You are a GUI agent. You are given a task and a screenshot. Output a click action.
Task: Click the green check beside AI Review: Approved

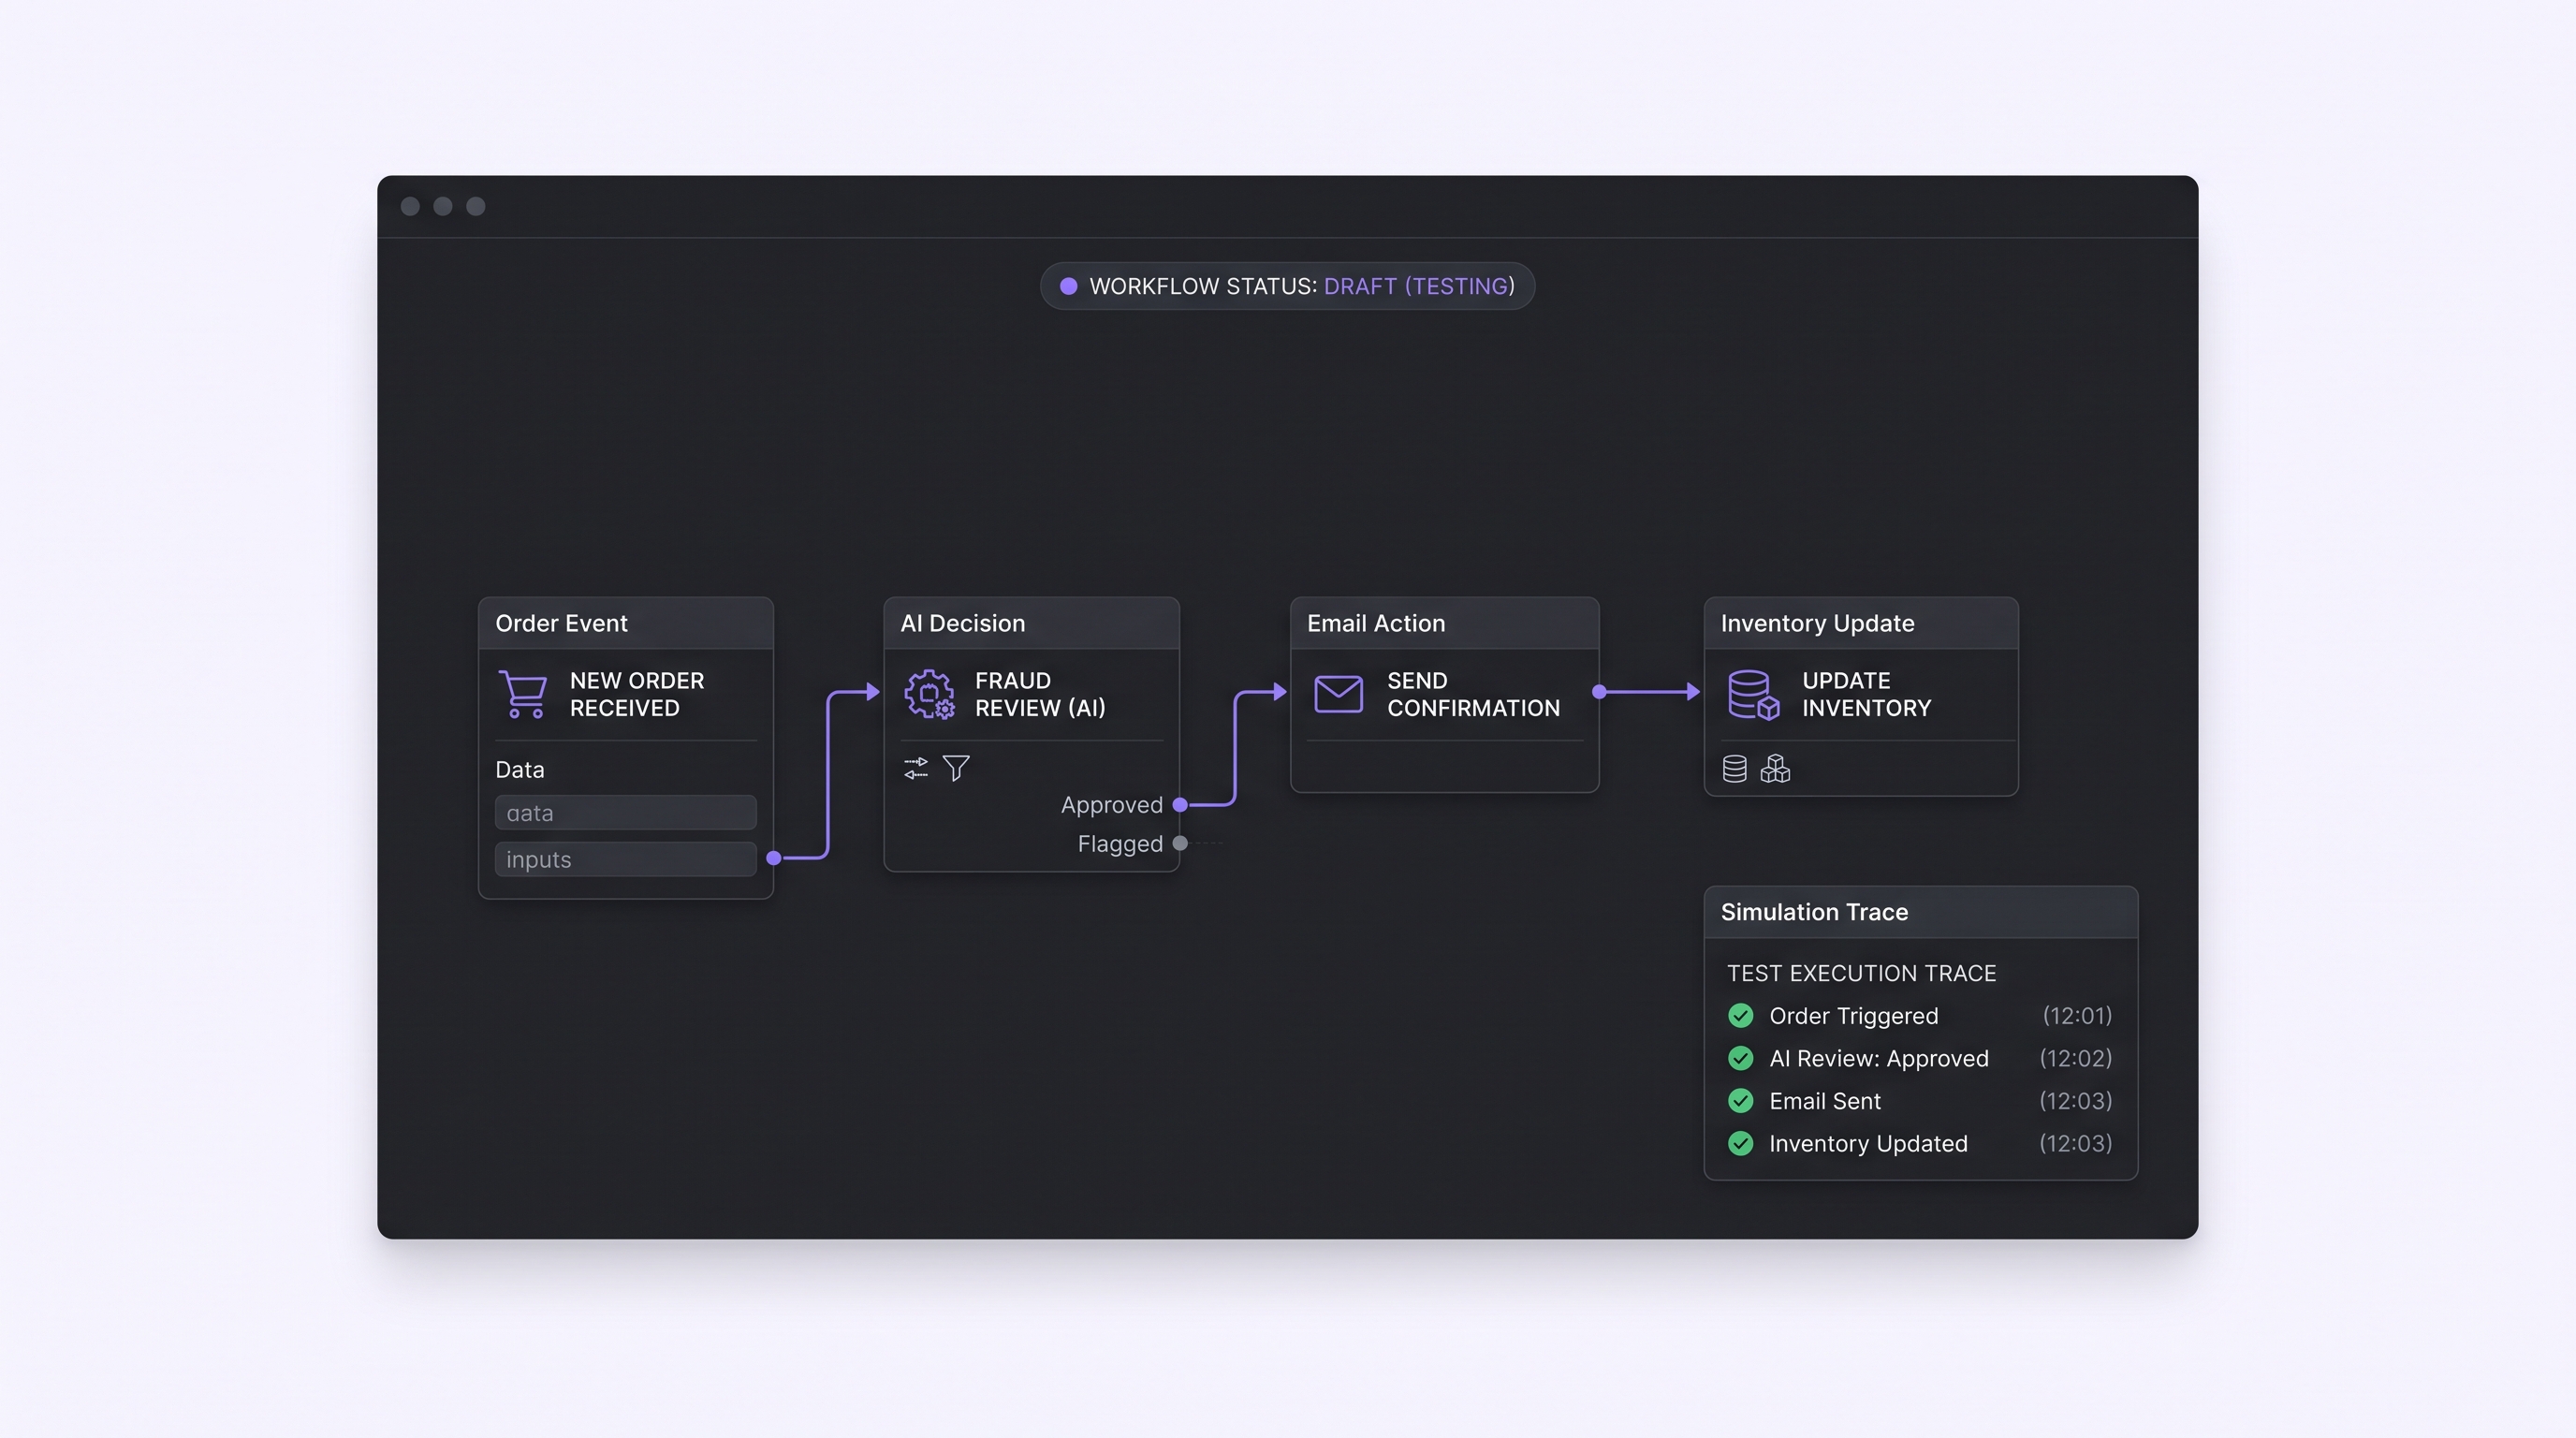(x=1741, y=1058)
